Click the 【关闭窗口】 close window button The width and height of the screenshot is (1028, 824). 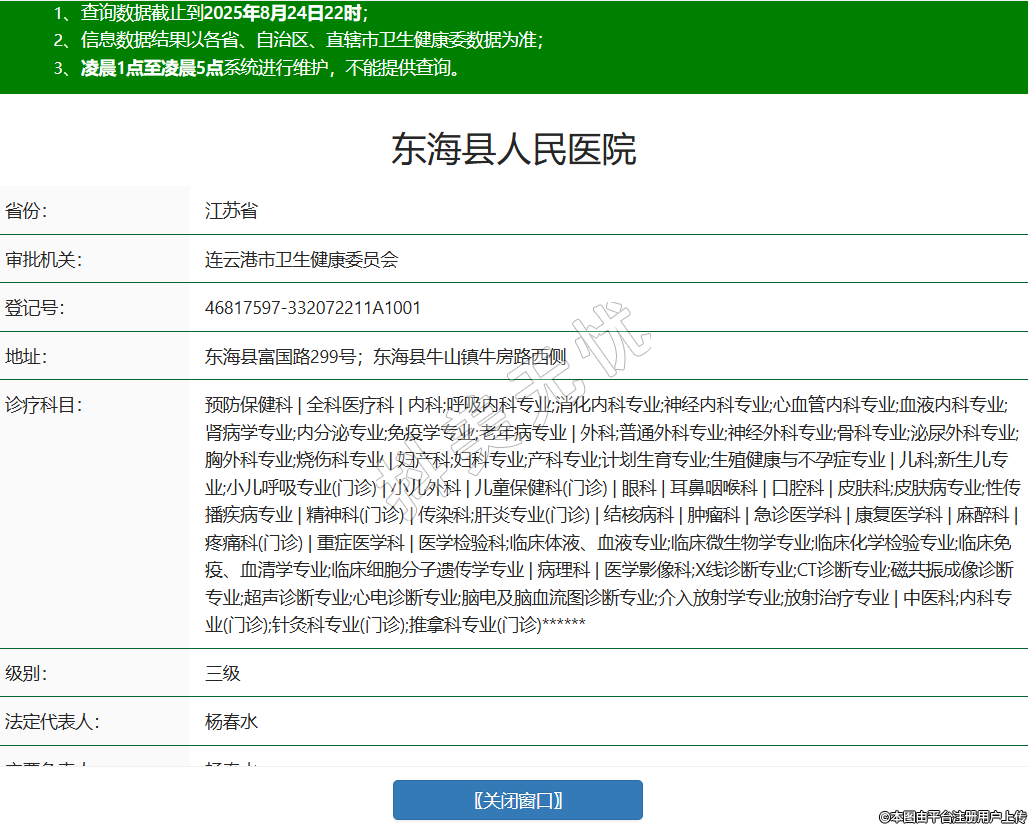pos(517,800)
